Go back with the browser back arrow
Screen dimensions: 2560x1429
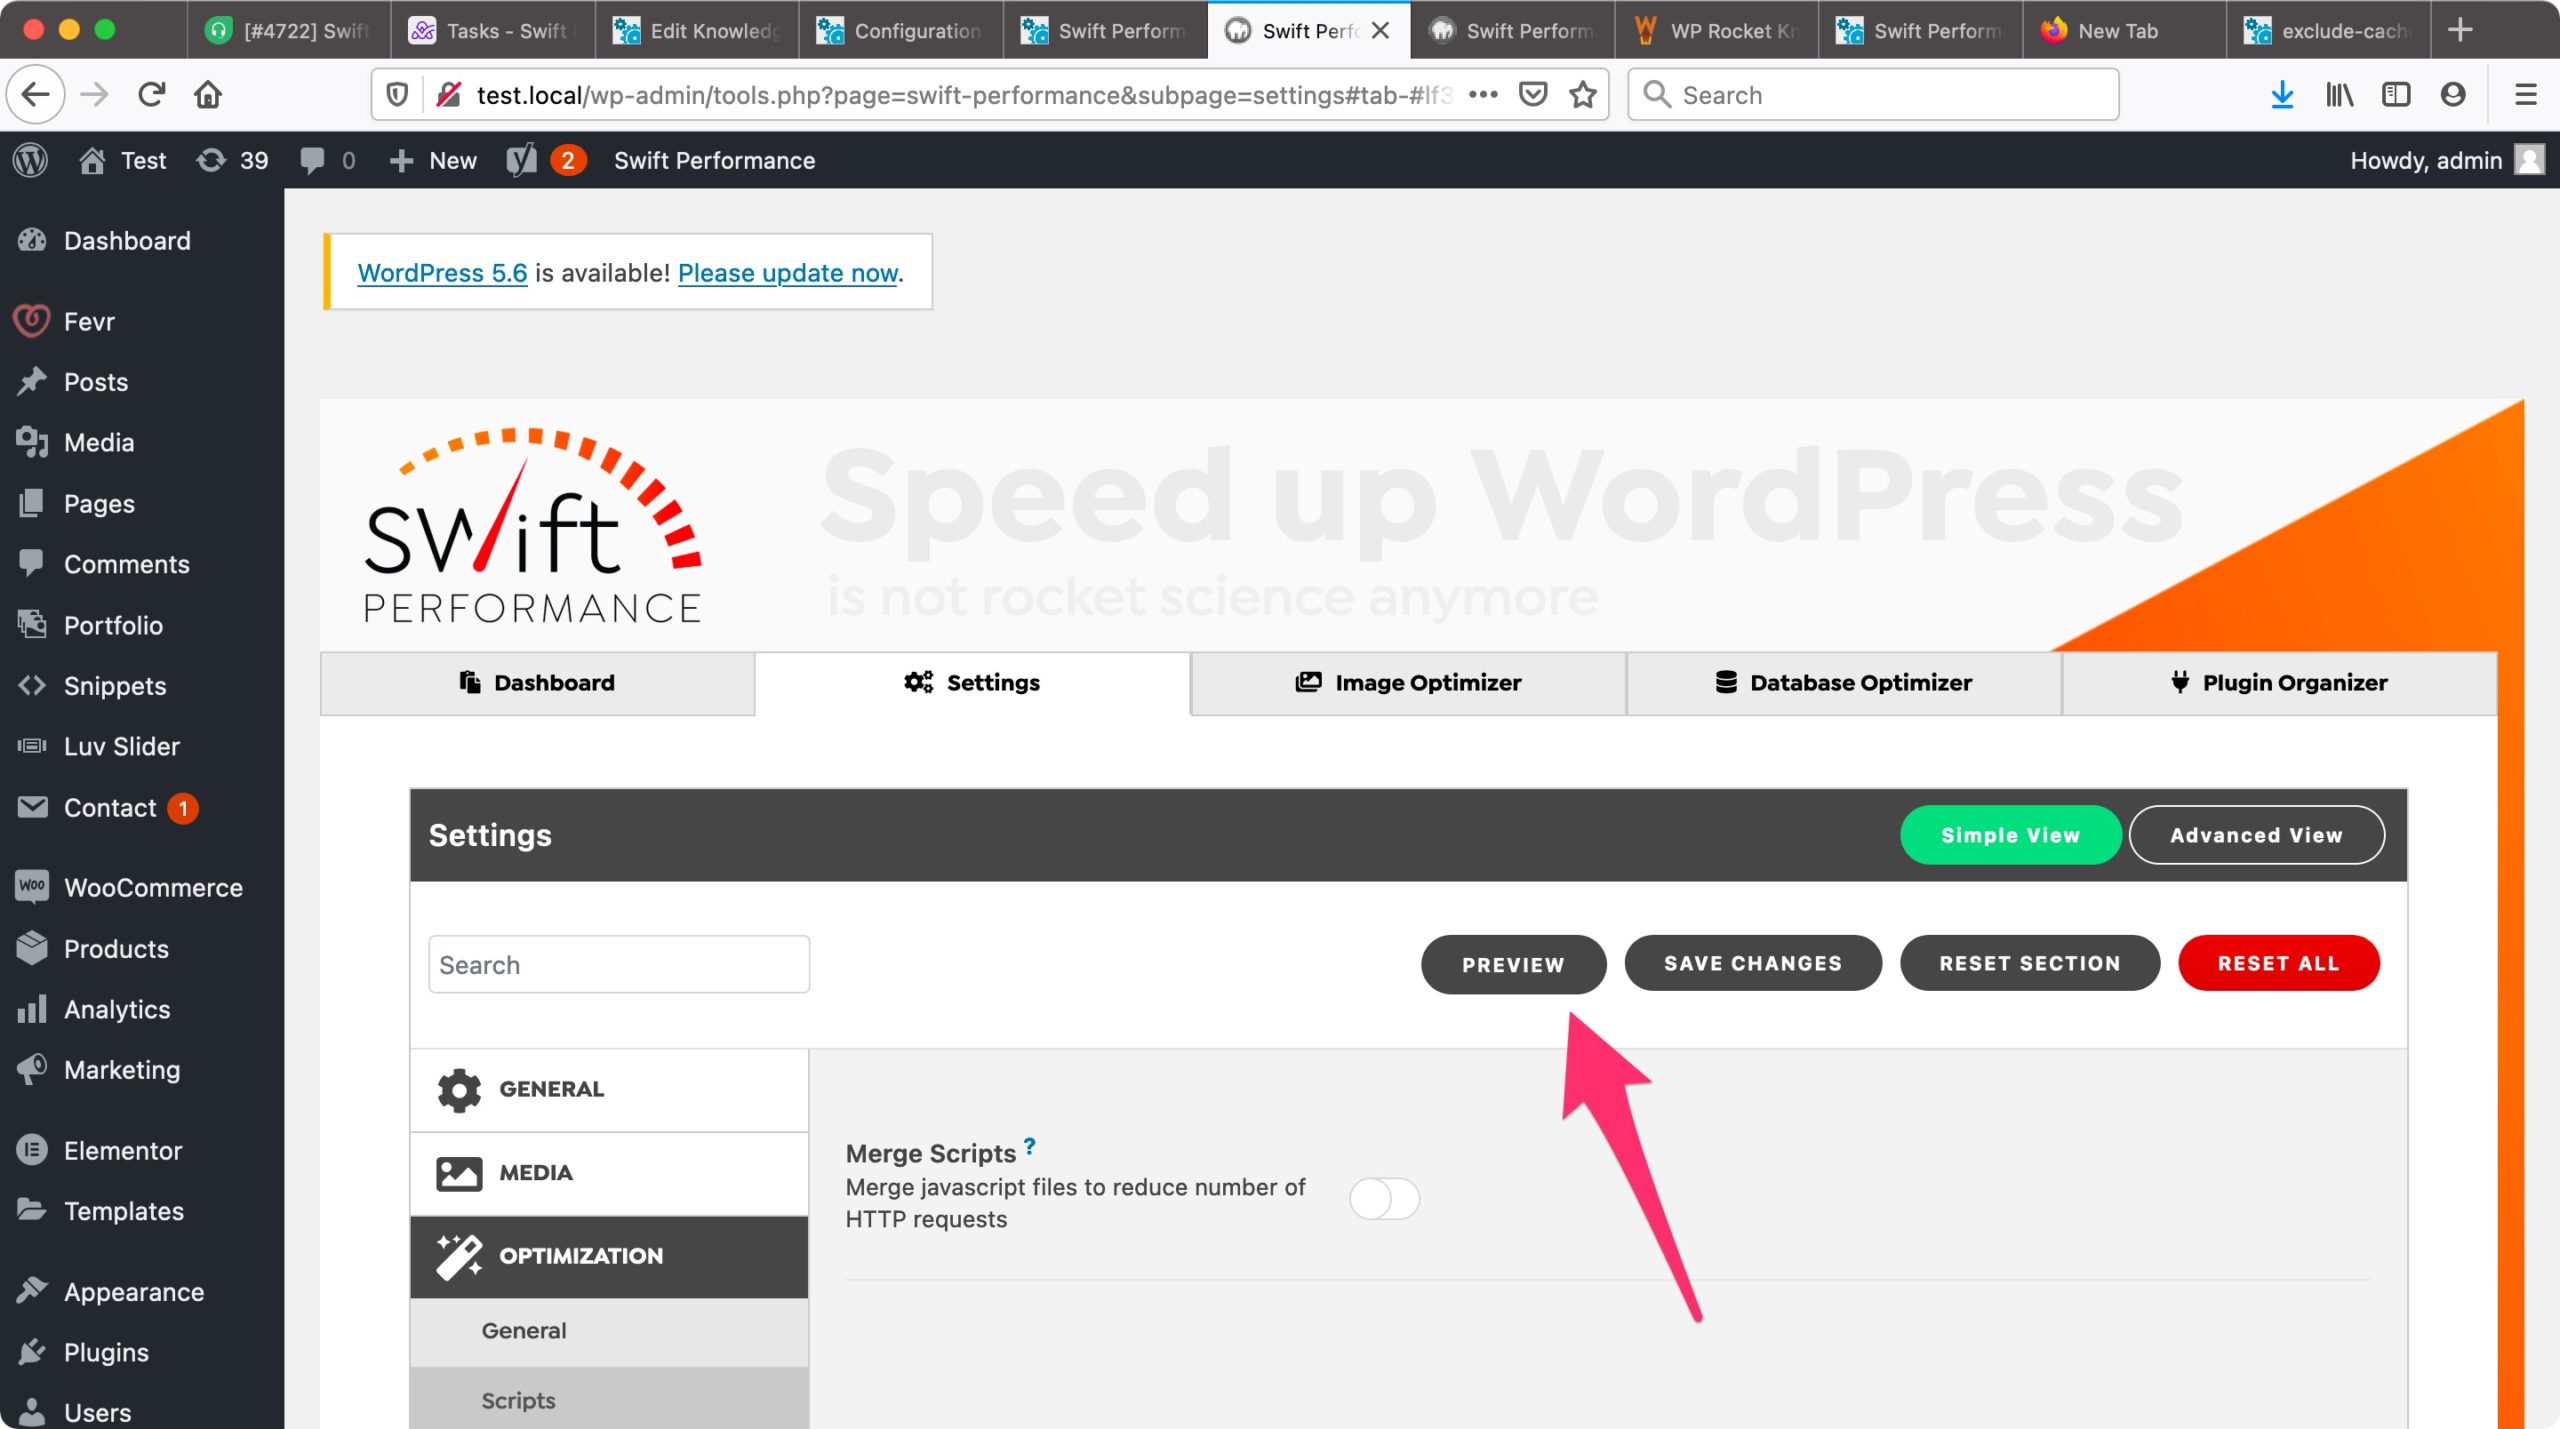[36, 95]
